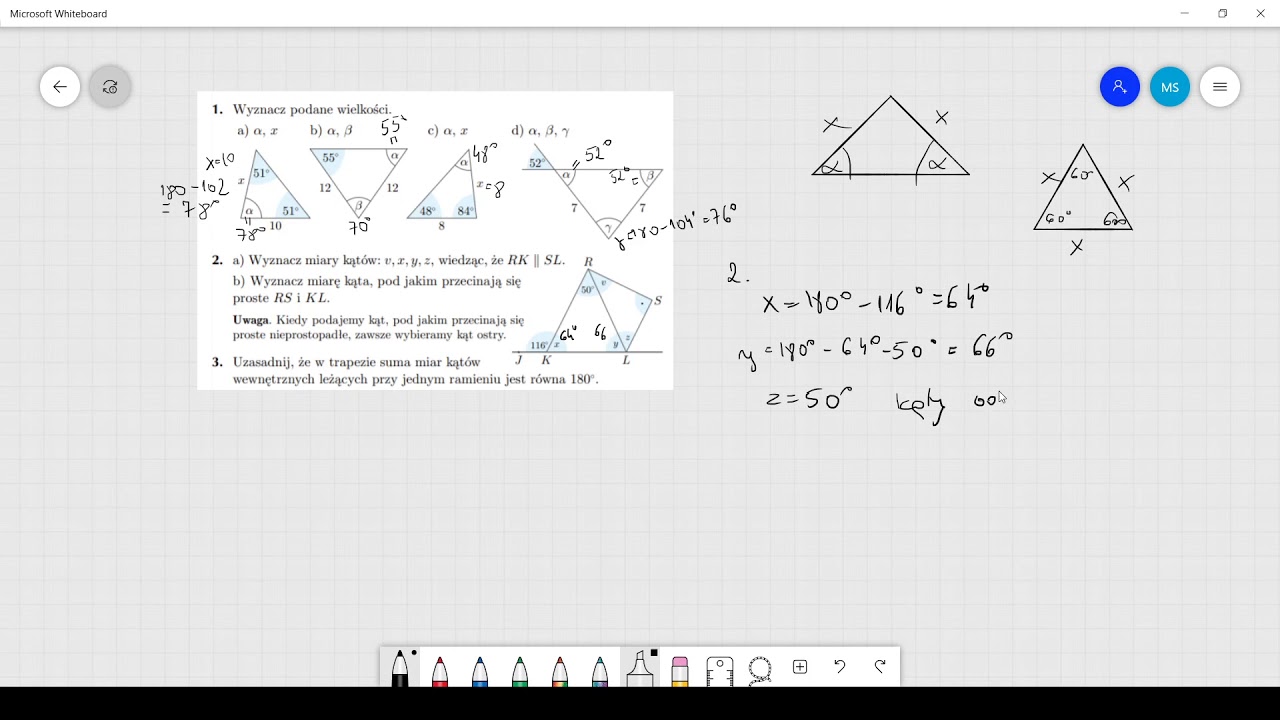The image size is (1280, 720).
Task: Click the handwritten 'x=180°-116°=64°' line
Action: tap(876, 298)
